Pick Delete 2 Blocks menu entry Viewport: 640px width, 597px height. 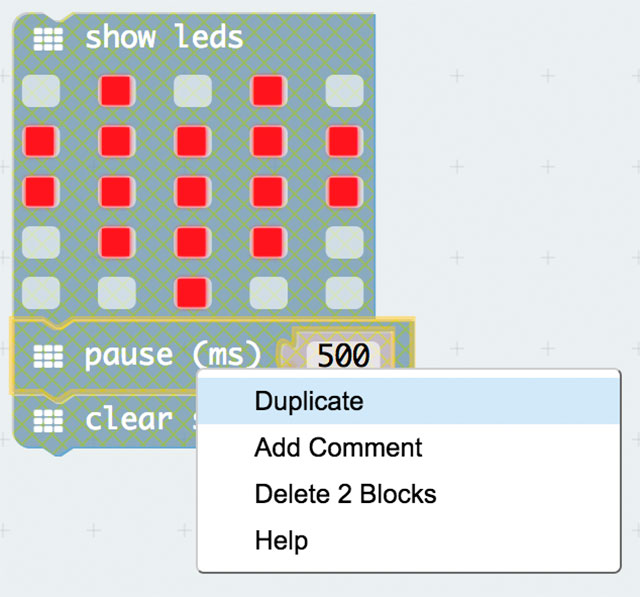click(345, 494)
